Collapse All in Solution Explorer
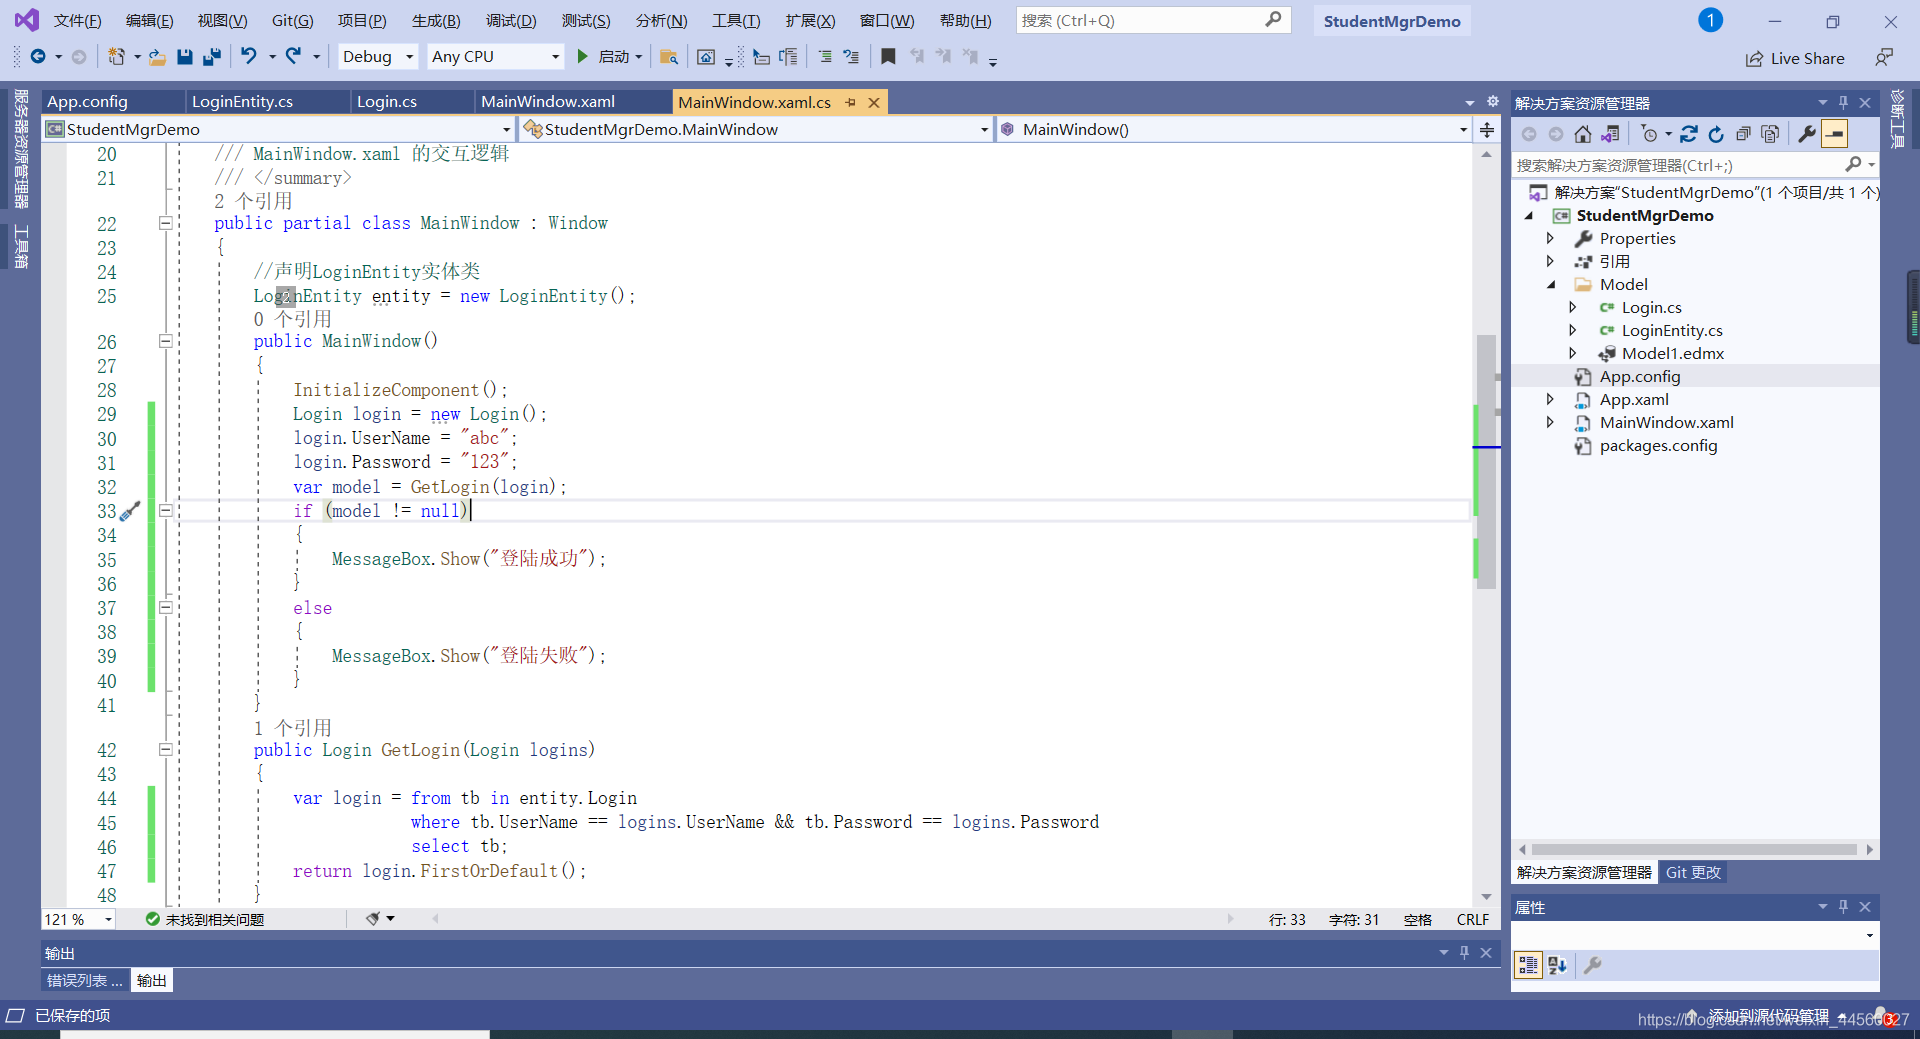 click(1743, 134)
